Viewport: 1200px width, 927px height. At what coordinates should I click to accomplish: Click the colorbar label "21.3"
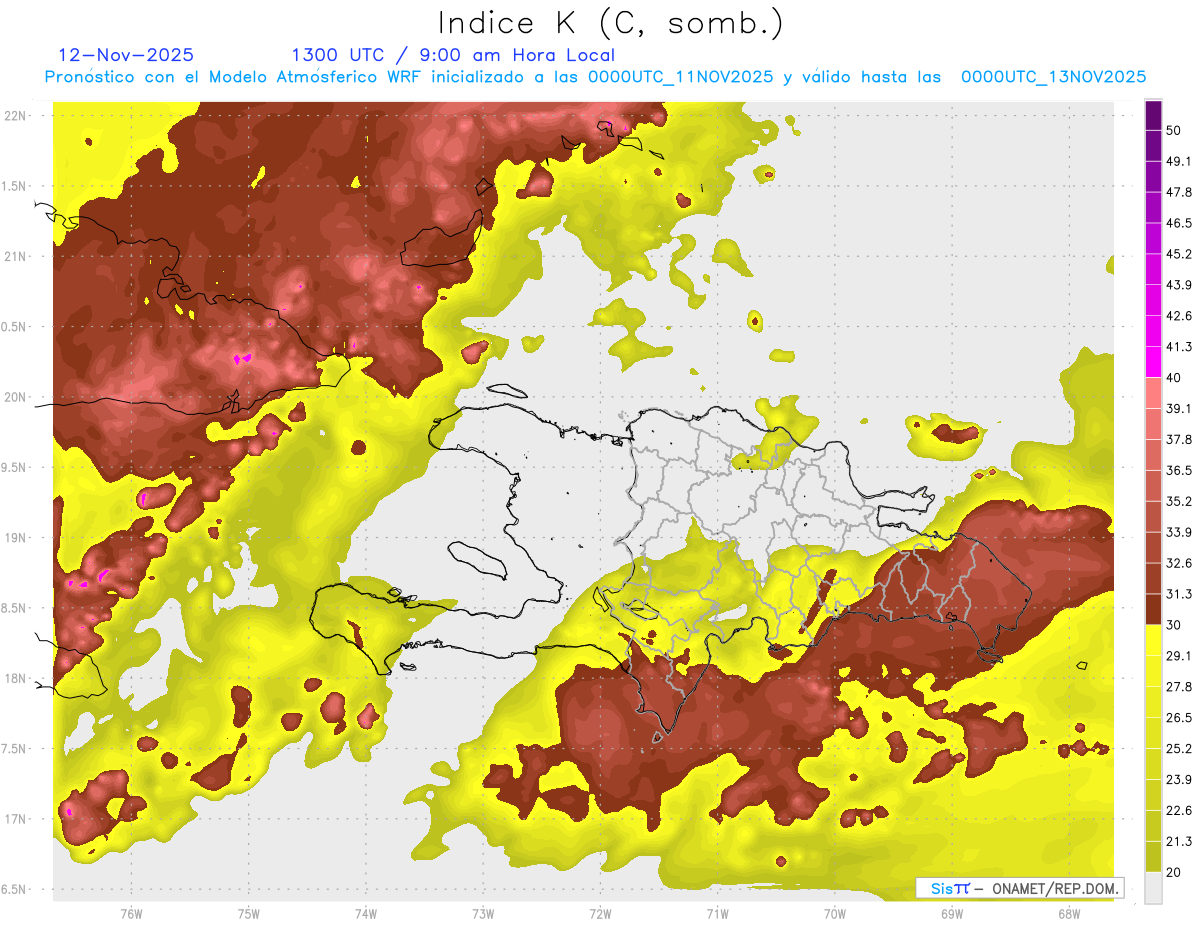[1178, 842]
